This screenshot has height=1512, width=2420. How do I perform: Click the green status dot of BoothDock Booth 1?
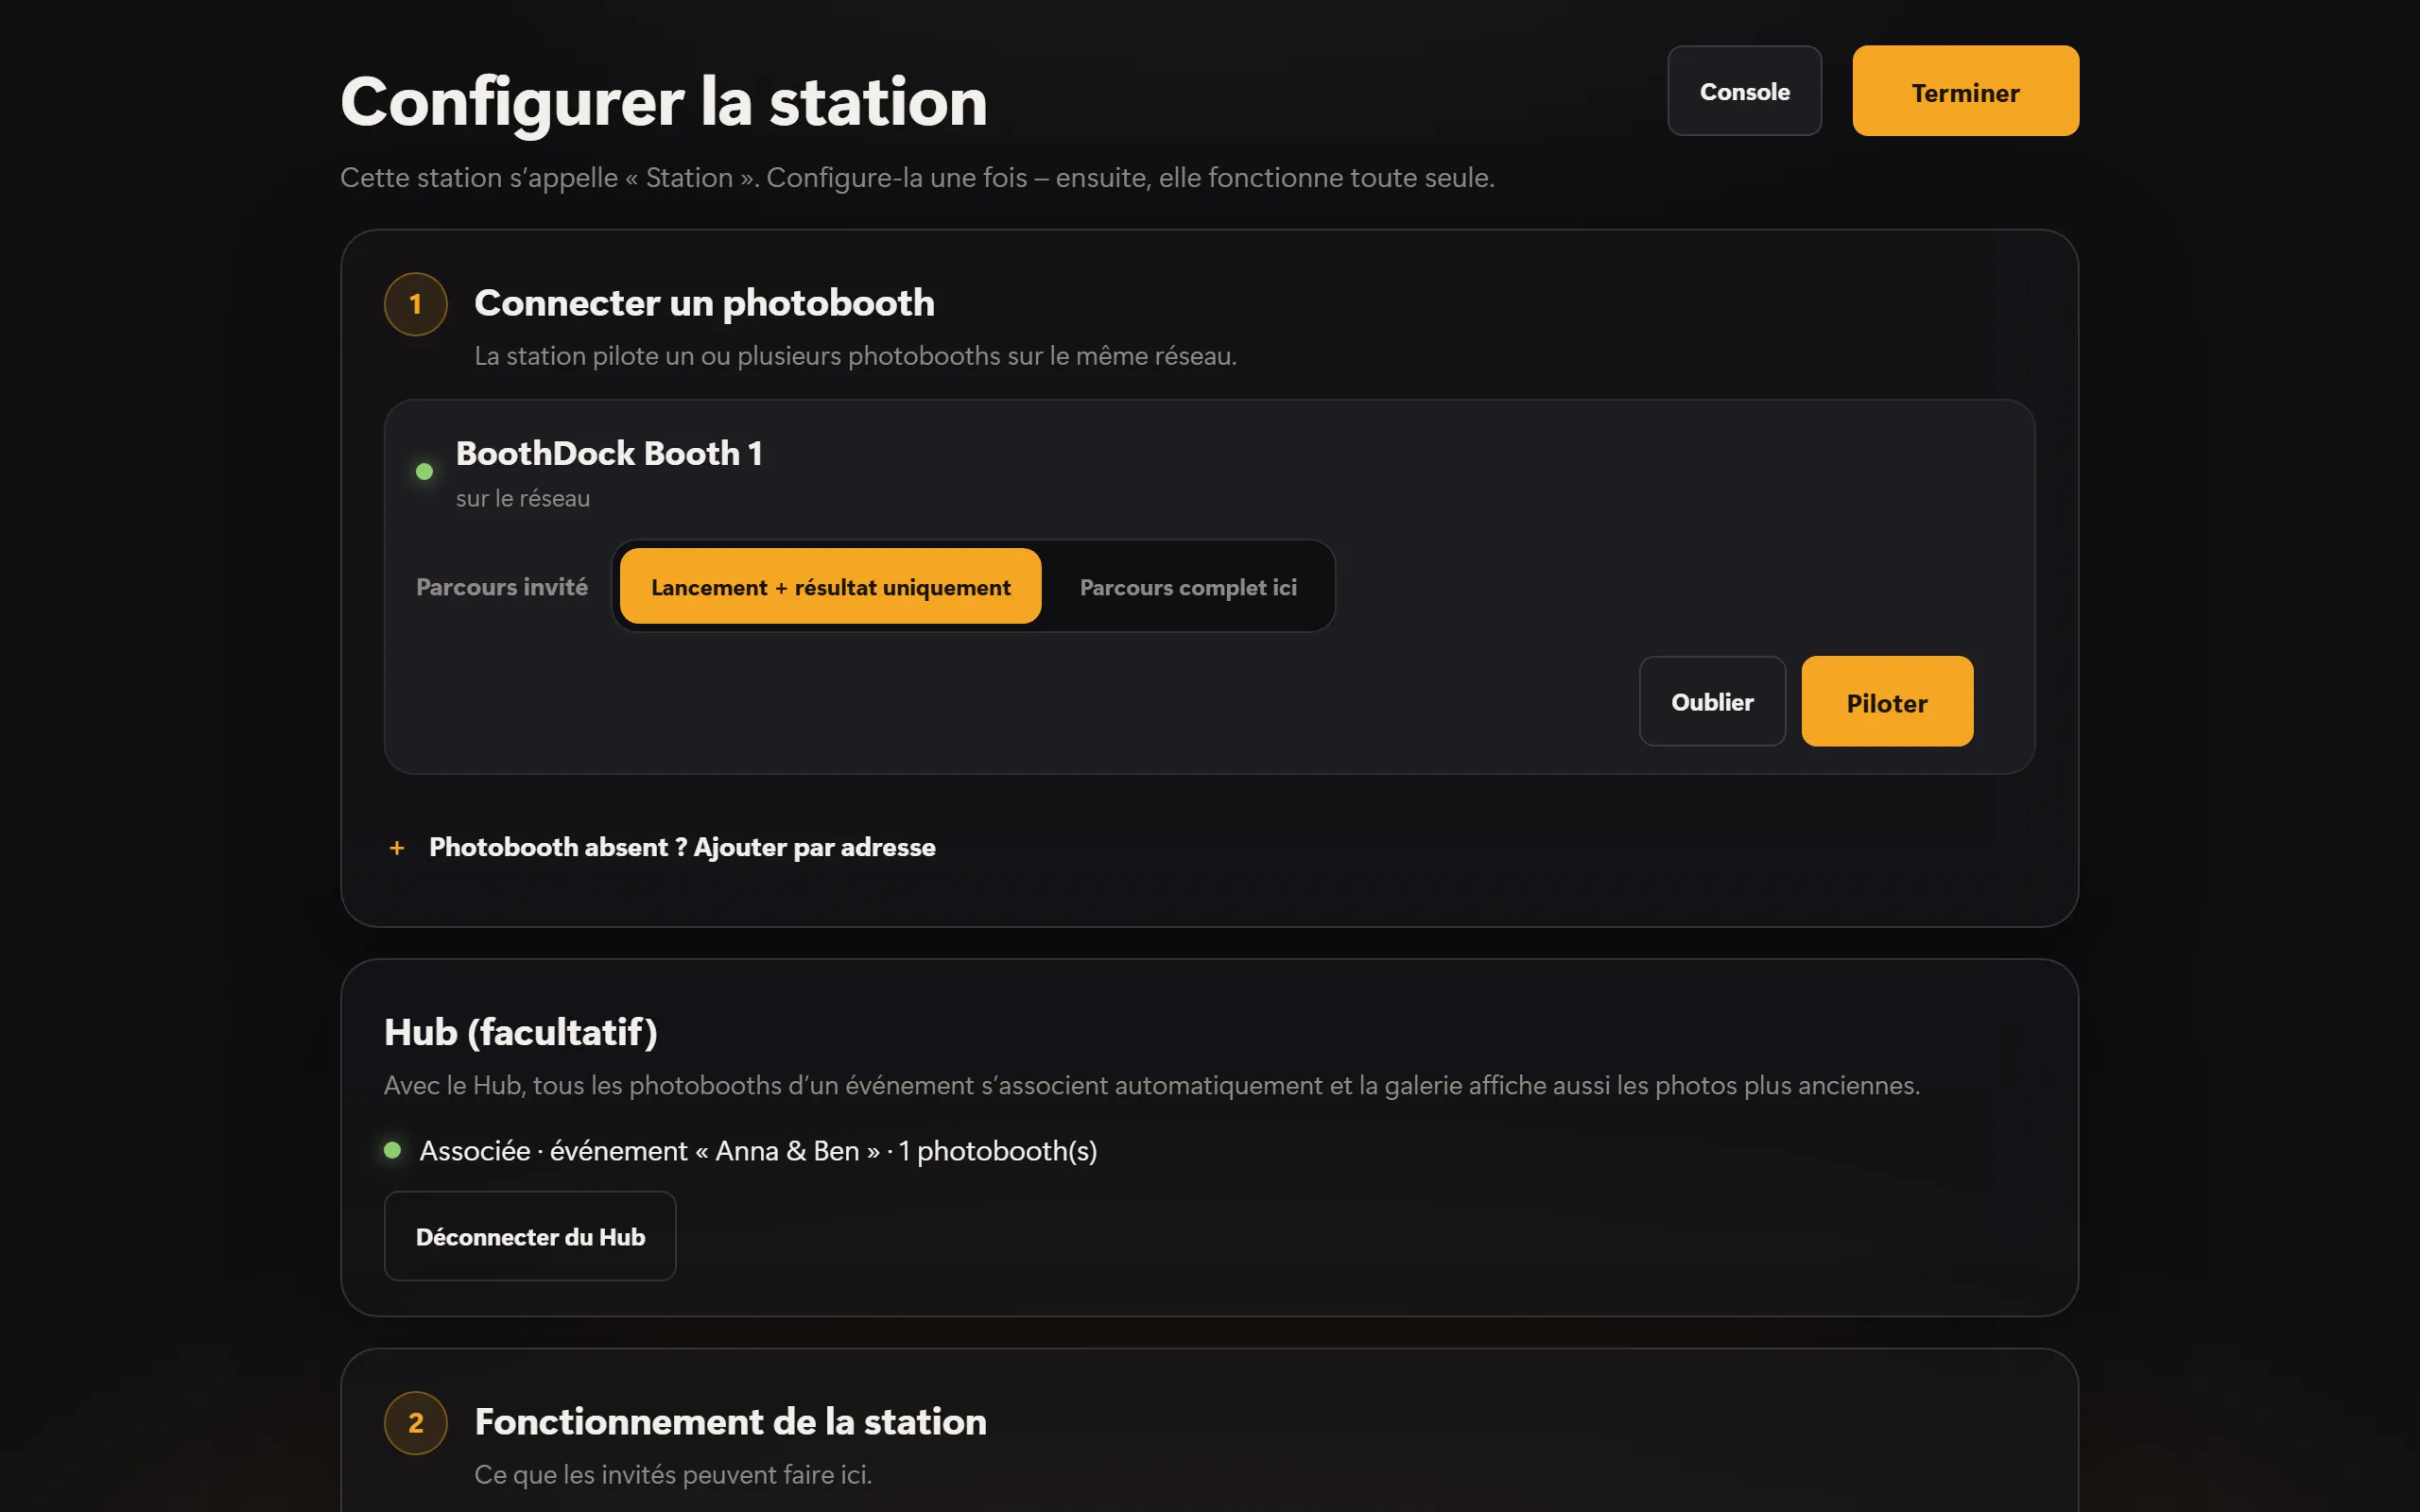(x=424, y=472)
